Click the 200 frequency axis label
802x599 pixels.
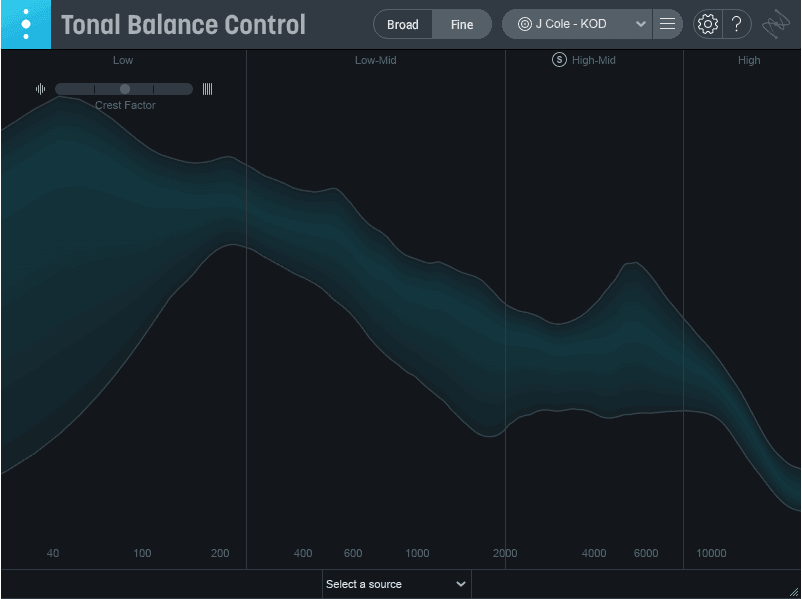click(x=220, y=553)
